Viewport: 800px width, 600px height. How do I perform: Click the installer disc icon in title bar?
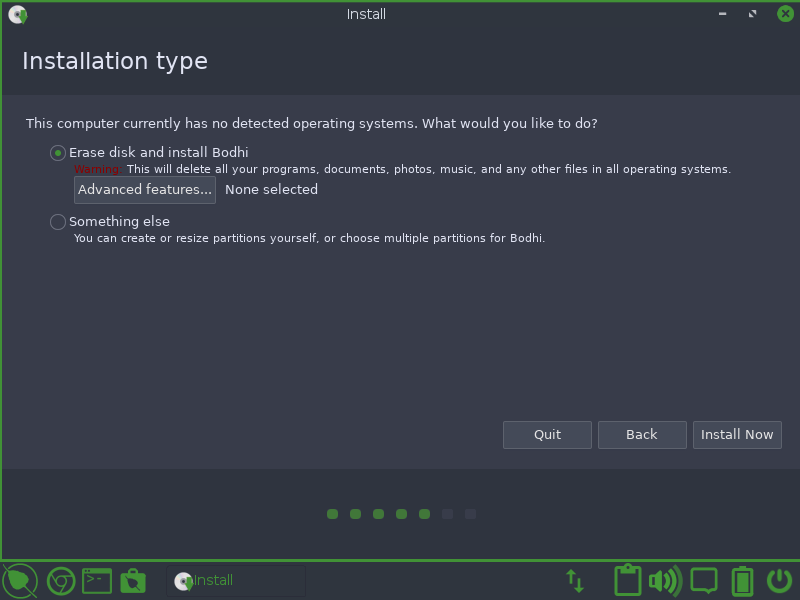(x=17, y=14)
